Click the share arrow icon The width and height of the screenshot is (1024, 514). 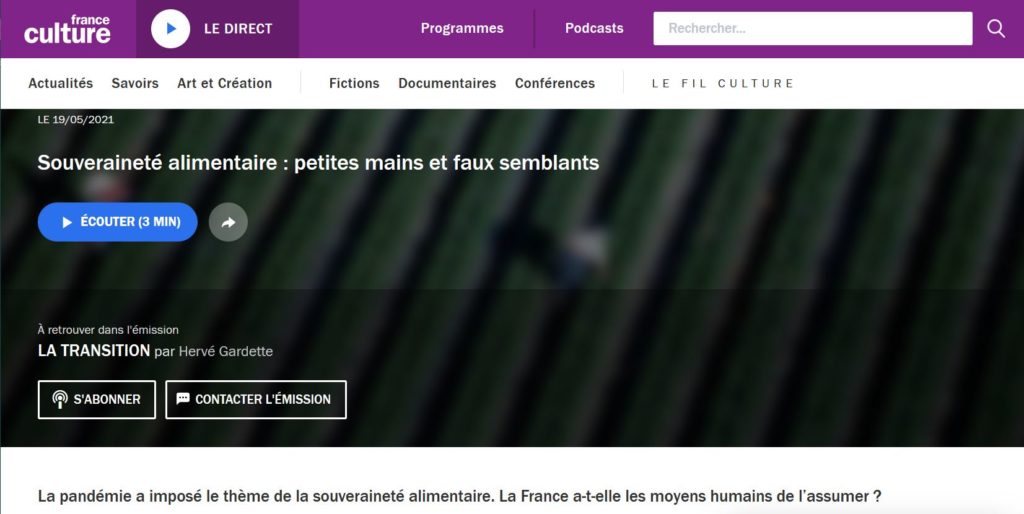[228, 222]
